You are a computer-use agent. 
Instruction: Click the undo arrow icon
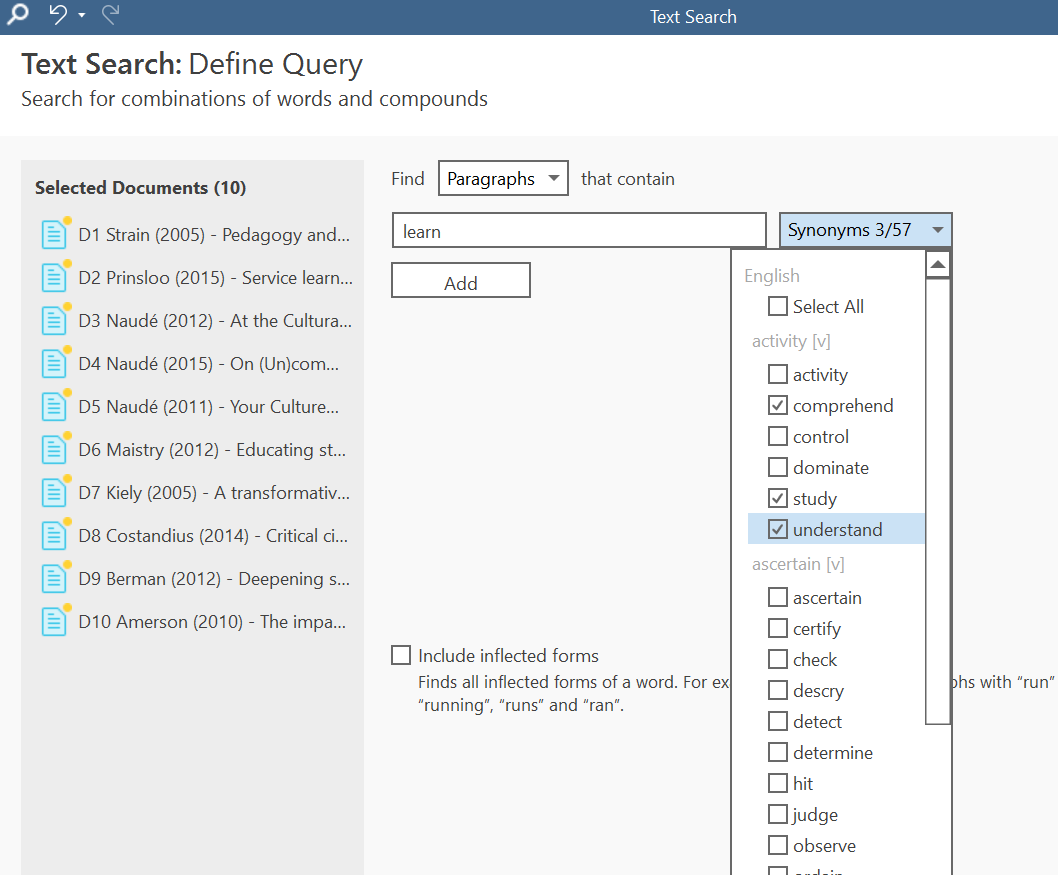point(58,16)
